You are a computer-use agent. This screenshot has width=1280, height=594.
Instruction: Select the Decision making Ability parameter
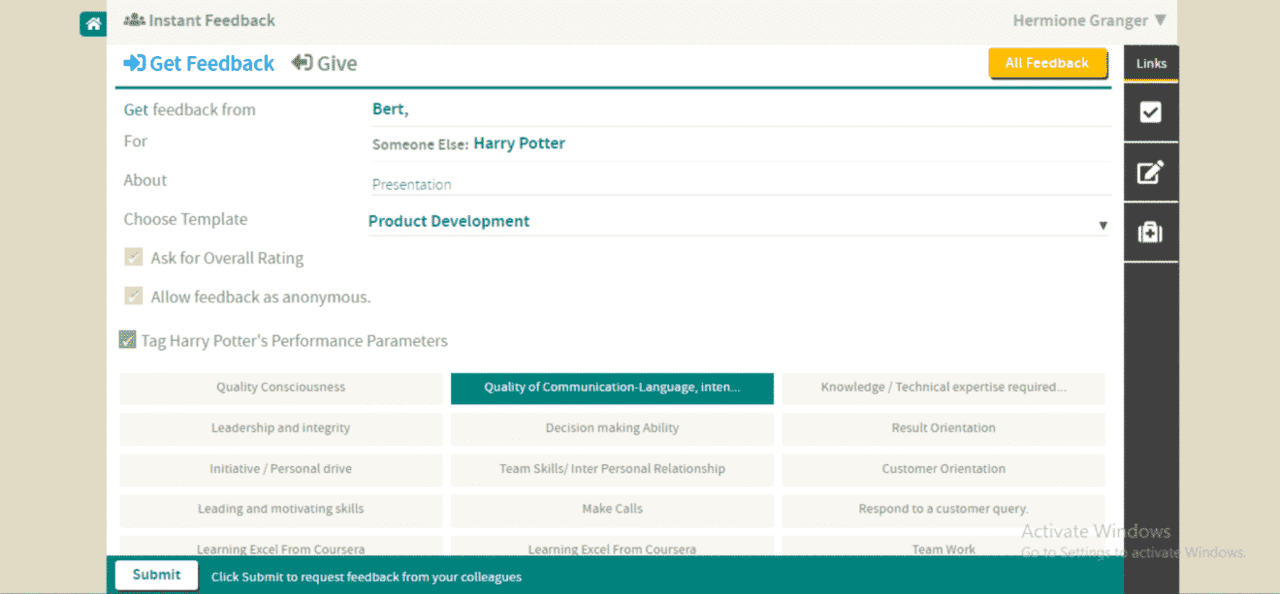(x=612, y=428)
